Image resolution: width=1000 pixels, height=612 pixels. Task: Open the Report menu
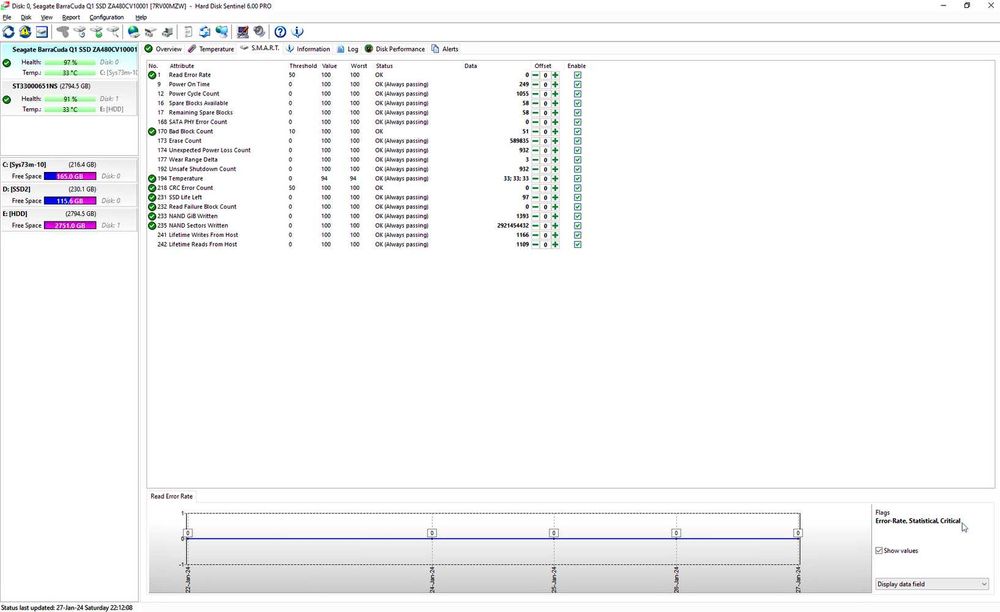pyautogui.click(x=71, y=17)
